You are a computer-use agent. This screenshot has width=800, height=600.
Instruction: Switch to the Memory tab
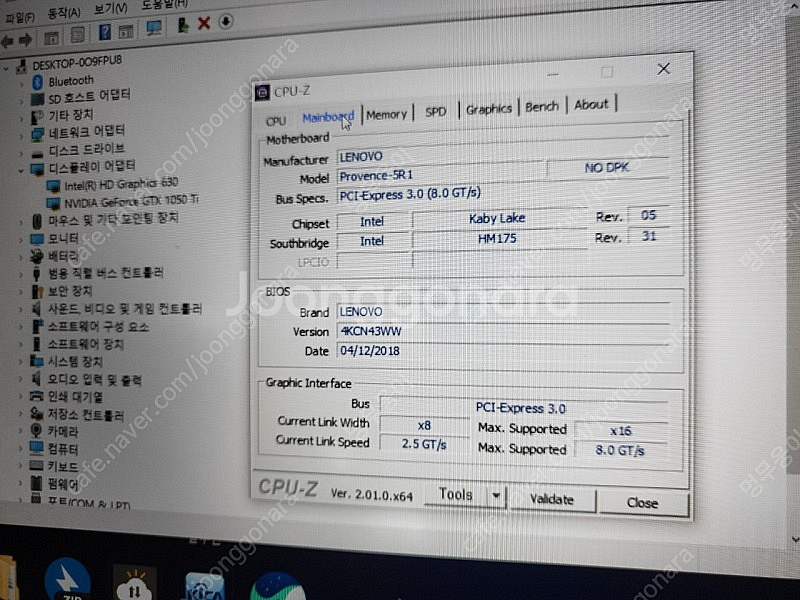point(386,115)
